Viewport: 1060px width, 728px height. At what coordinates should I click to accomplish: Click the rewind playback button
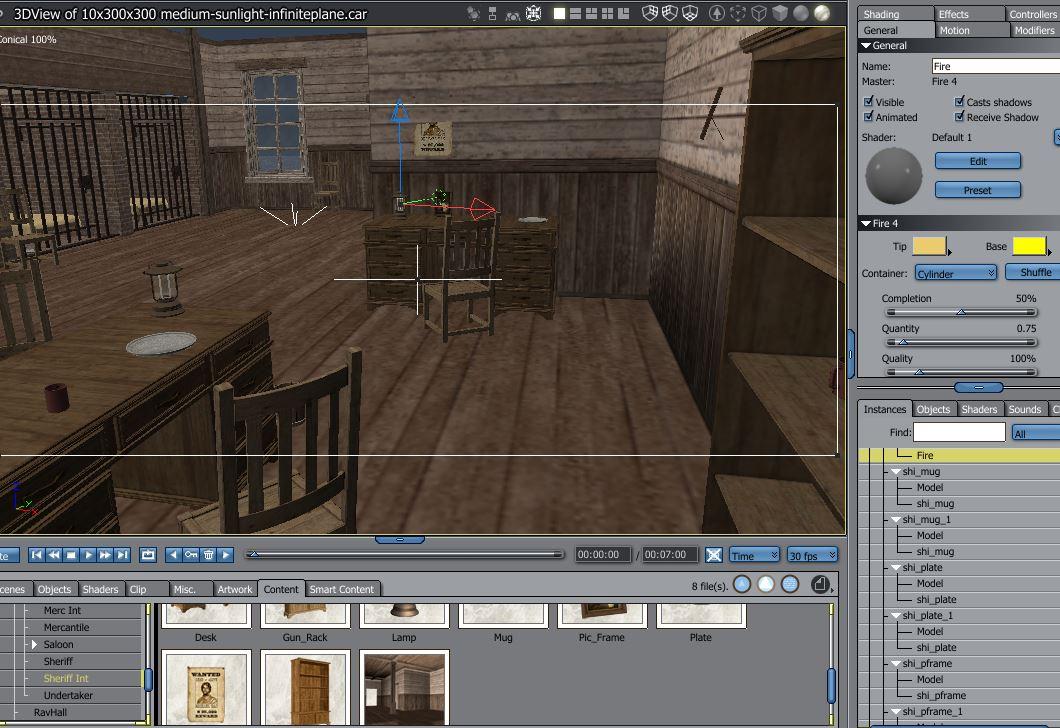tap(53, 555)
